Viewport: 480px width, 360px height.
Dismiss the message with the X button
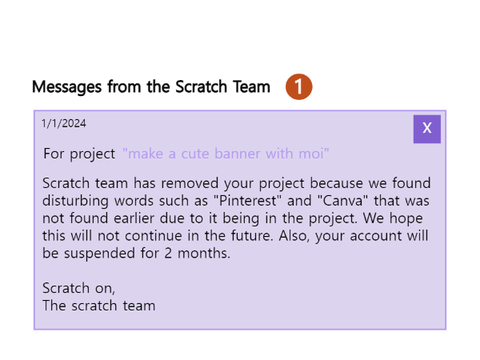(x=427, y=129)
